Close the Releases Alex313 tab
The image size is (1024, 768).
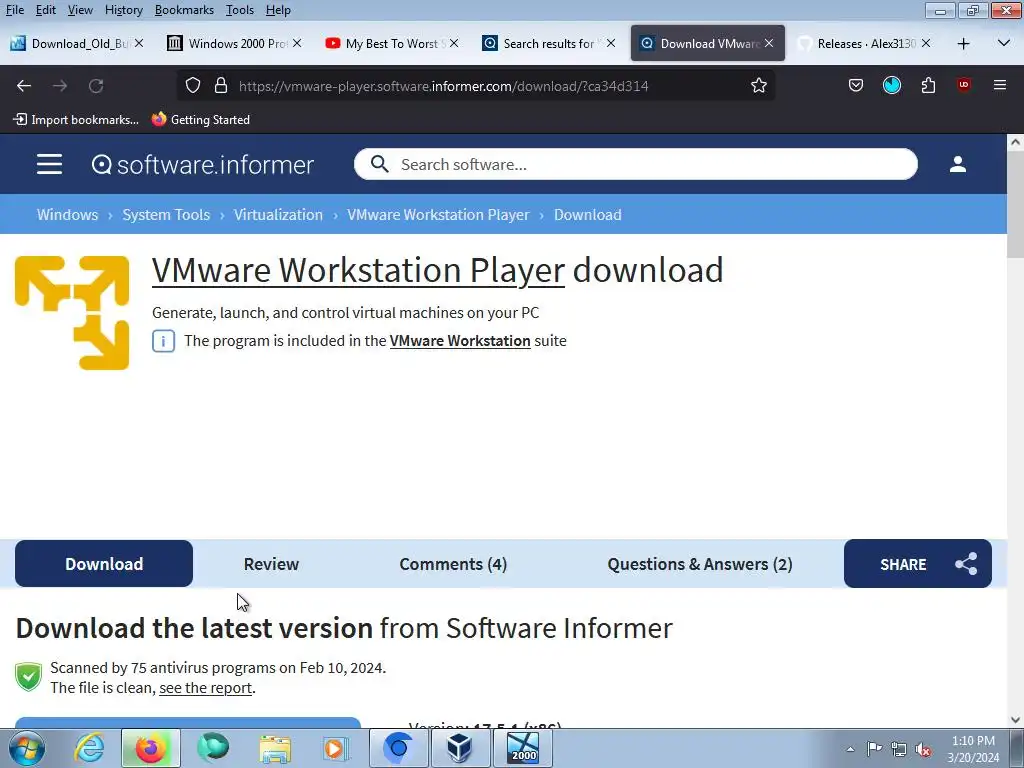(925, 43)
